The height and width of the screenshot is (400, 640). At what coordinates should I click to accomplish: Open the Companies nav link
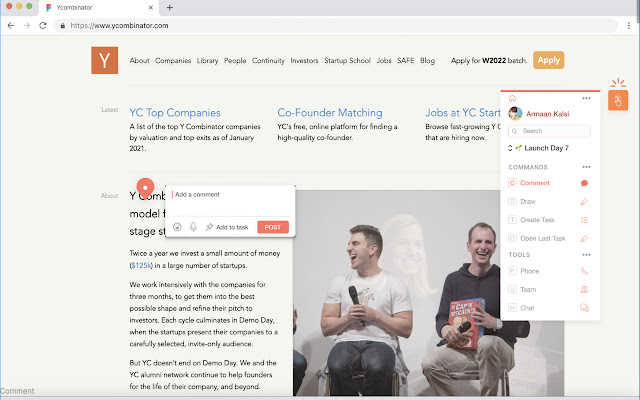pos(173,60)
